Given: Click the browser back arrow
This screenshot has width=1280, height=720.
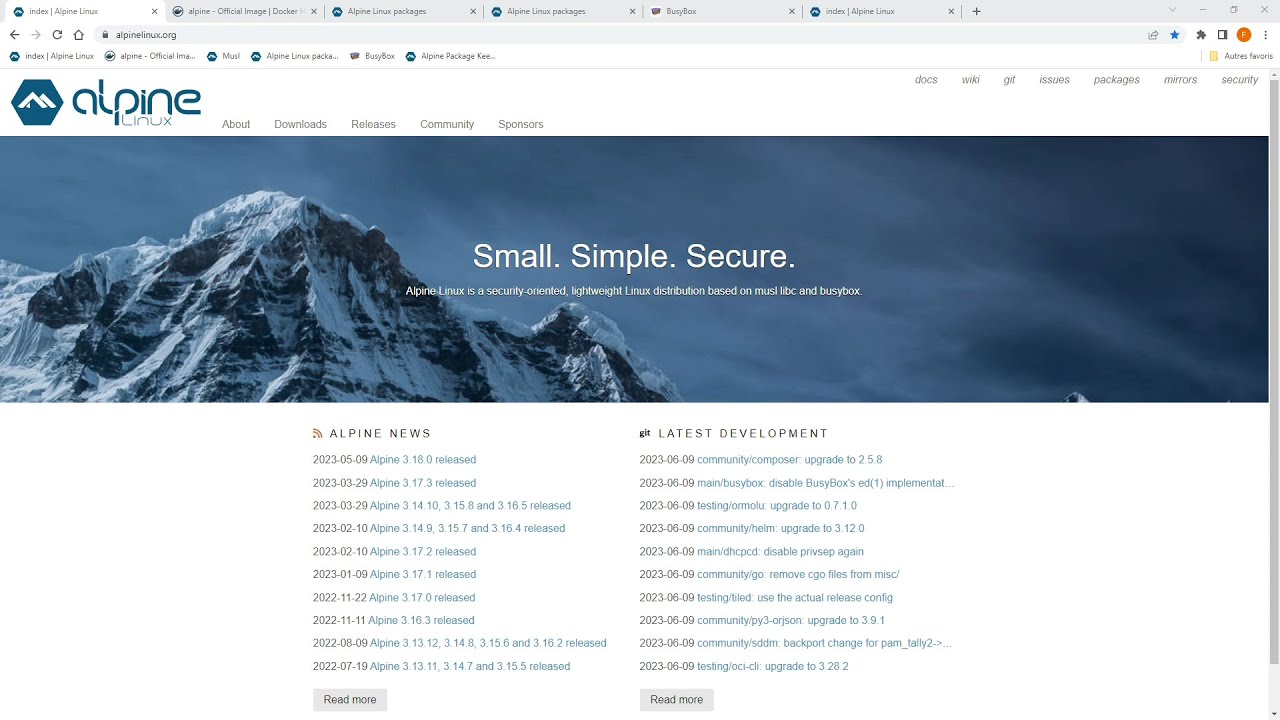Looking at the screenshot, I should click(x=14, y=34).
